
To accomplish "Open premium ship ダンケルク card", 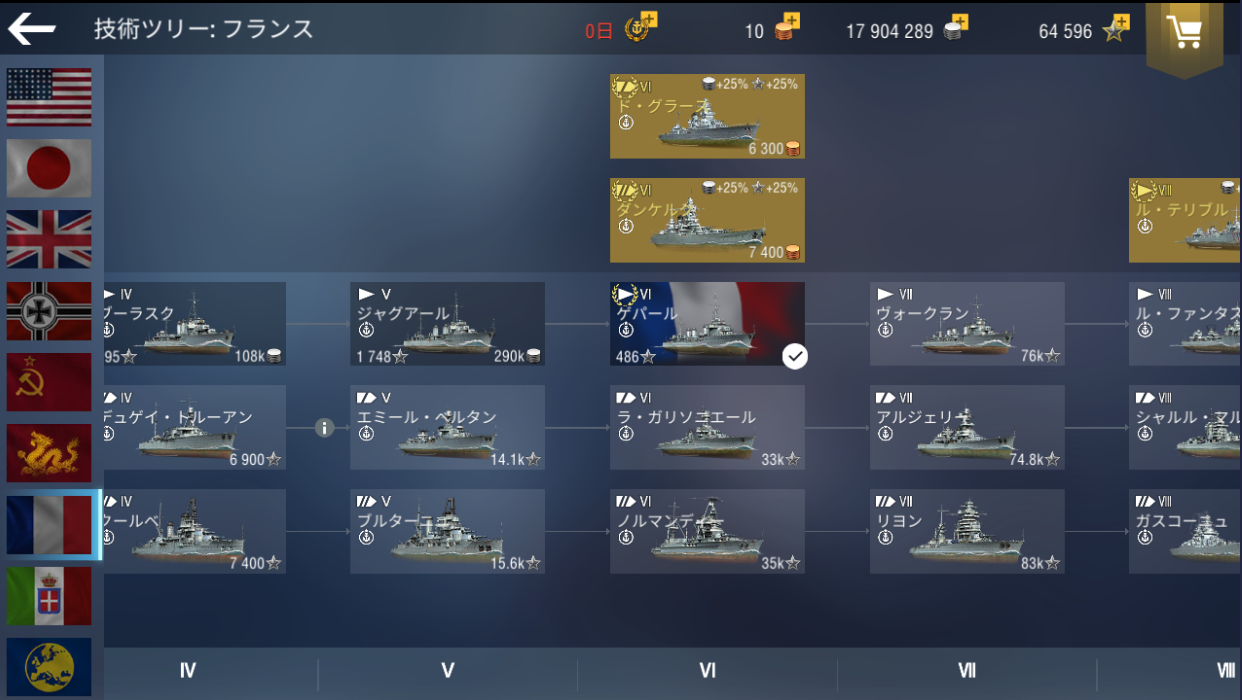I will (707, 220).
